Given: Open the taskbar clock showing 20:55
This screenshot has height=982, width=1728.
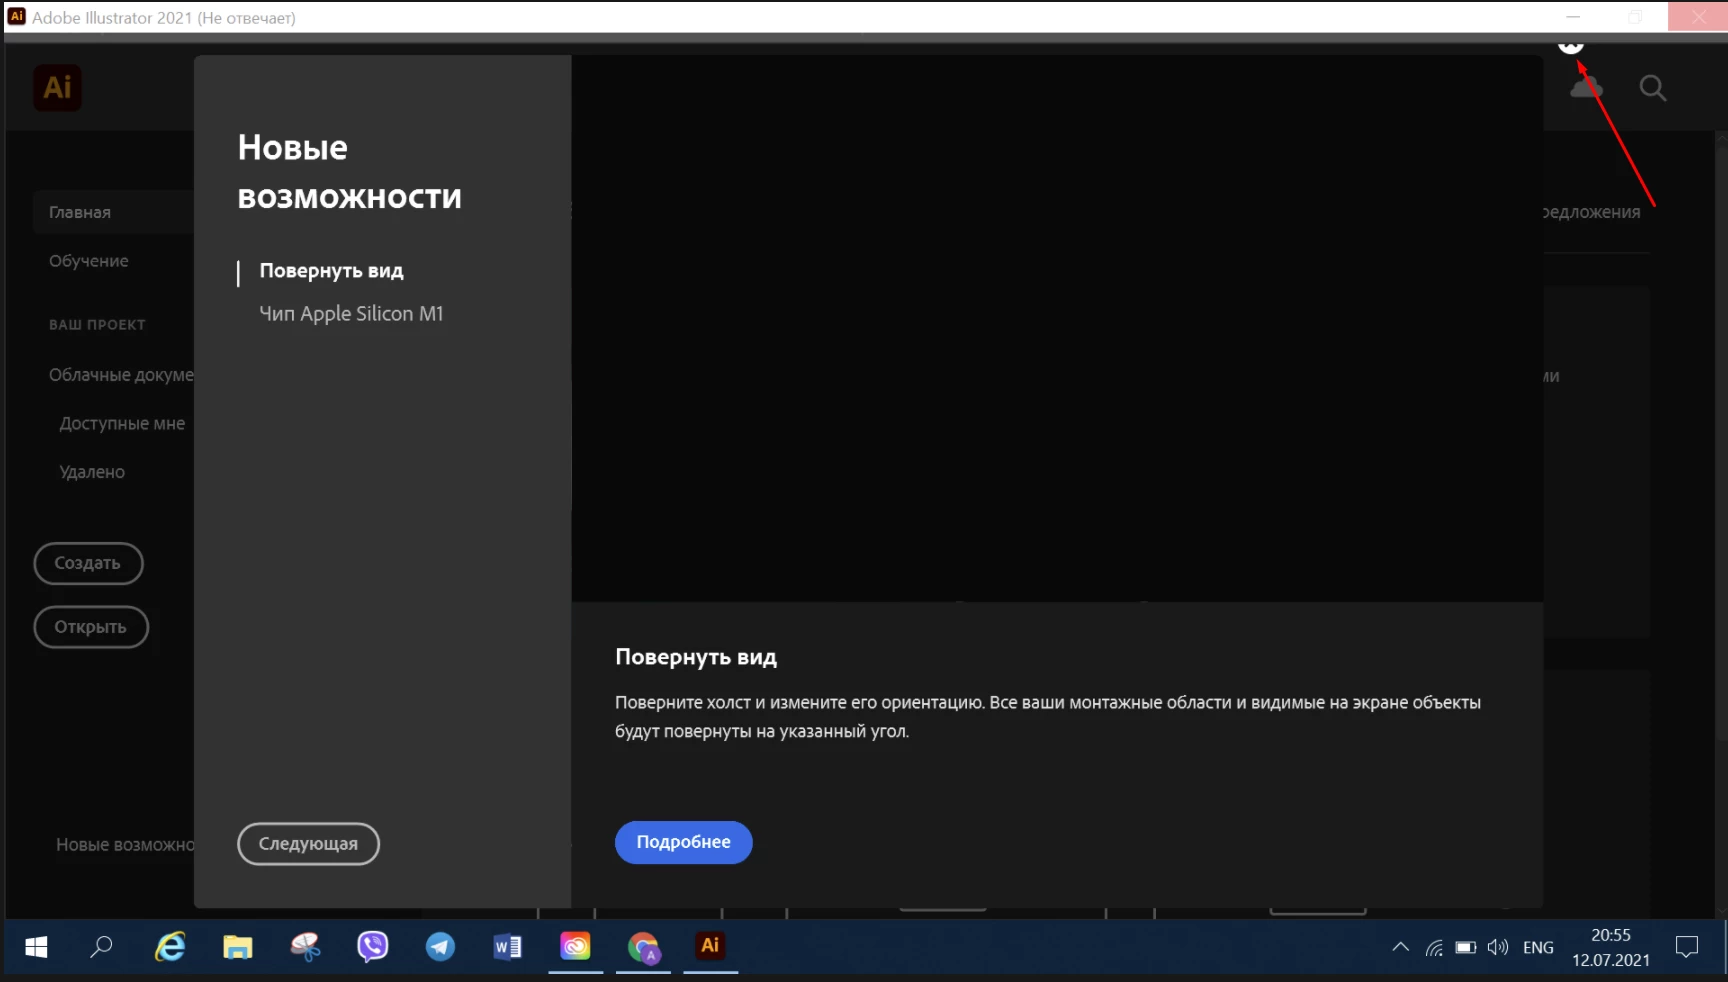Looking at the screenshot, I should [x=1611, y=947].
